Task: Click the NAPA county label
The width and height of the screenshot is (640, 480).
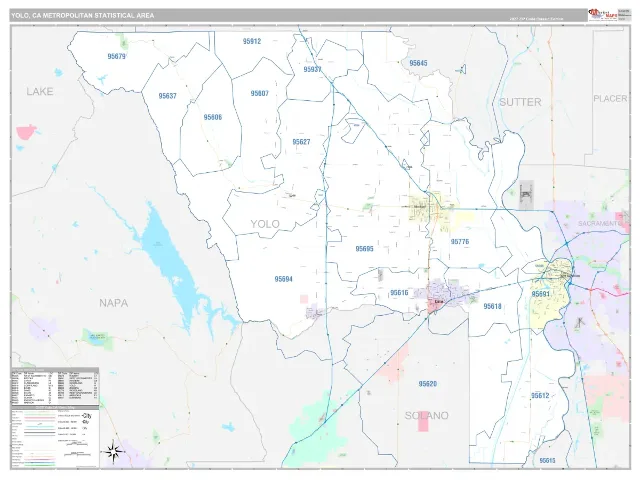Action: coord(113,303)
